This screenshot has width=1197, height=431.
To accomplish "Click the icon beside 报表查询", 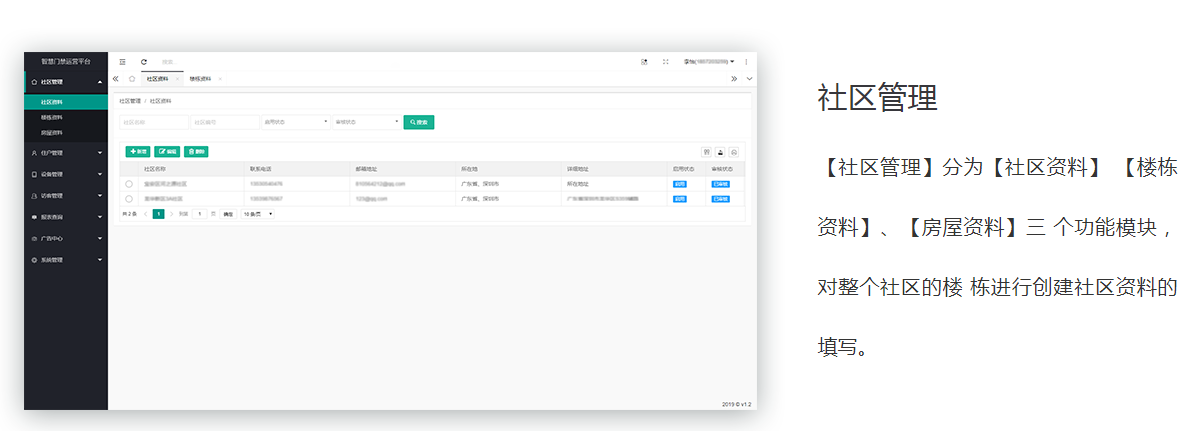I will 34,217.
